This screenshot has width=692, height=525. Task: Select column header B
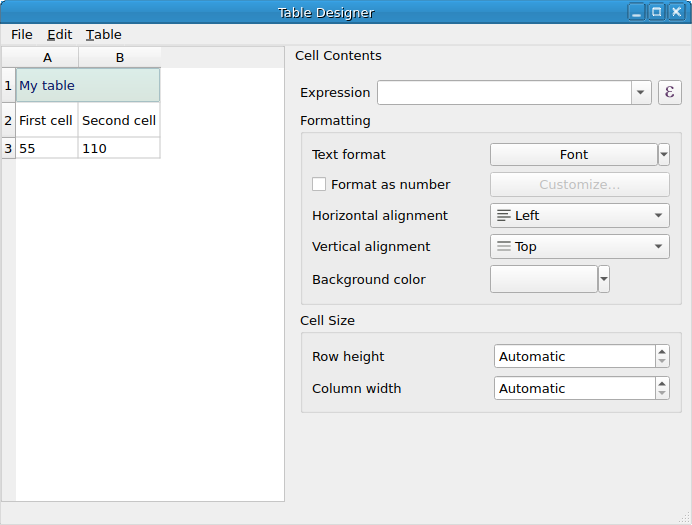[120, 58]
